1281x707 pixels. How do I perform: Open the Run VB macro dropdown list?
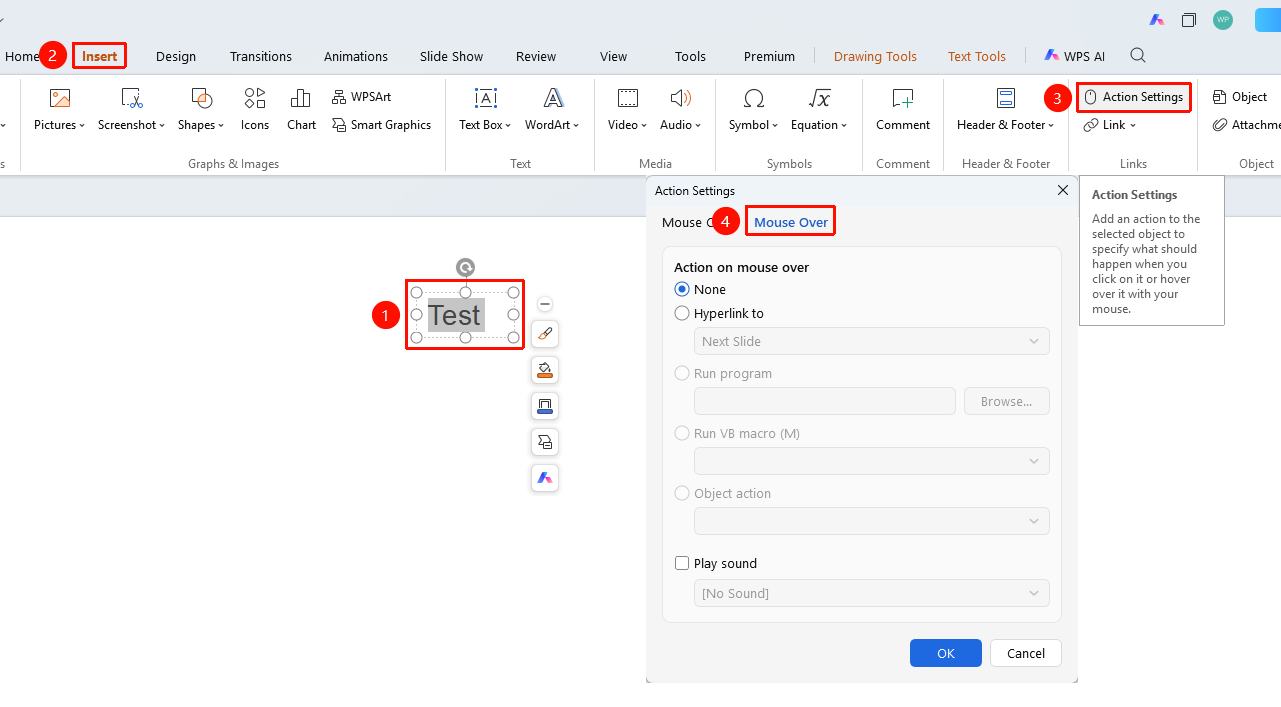872,461
